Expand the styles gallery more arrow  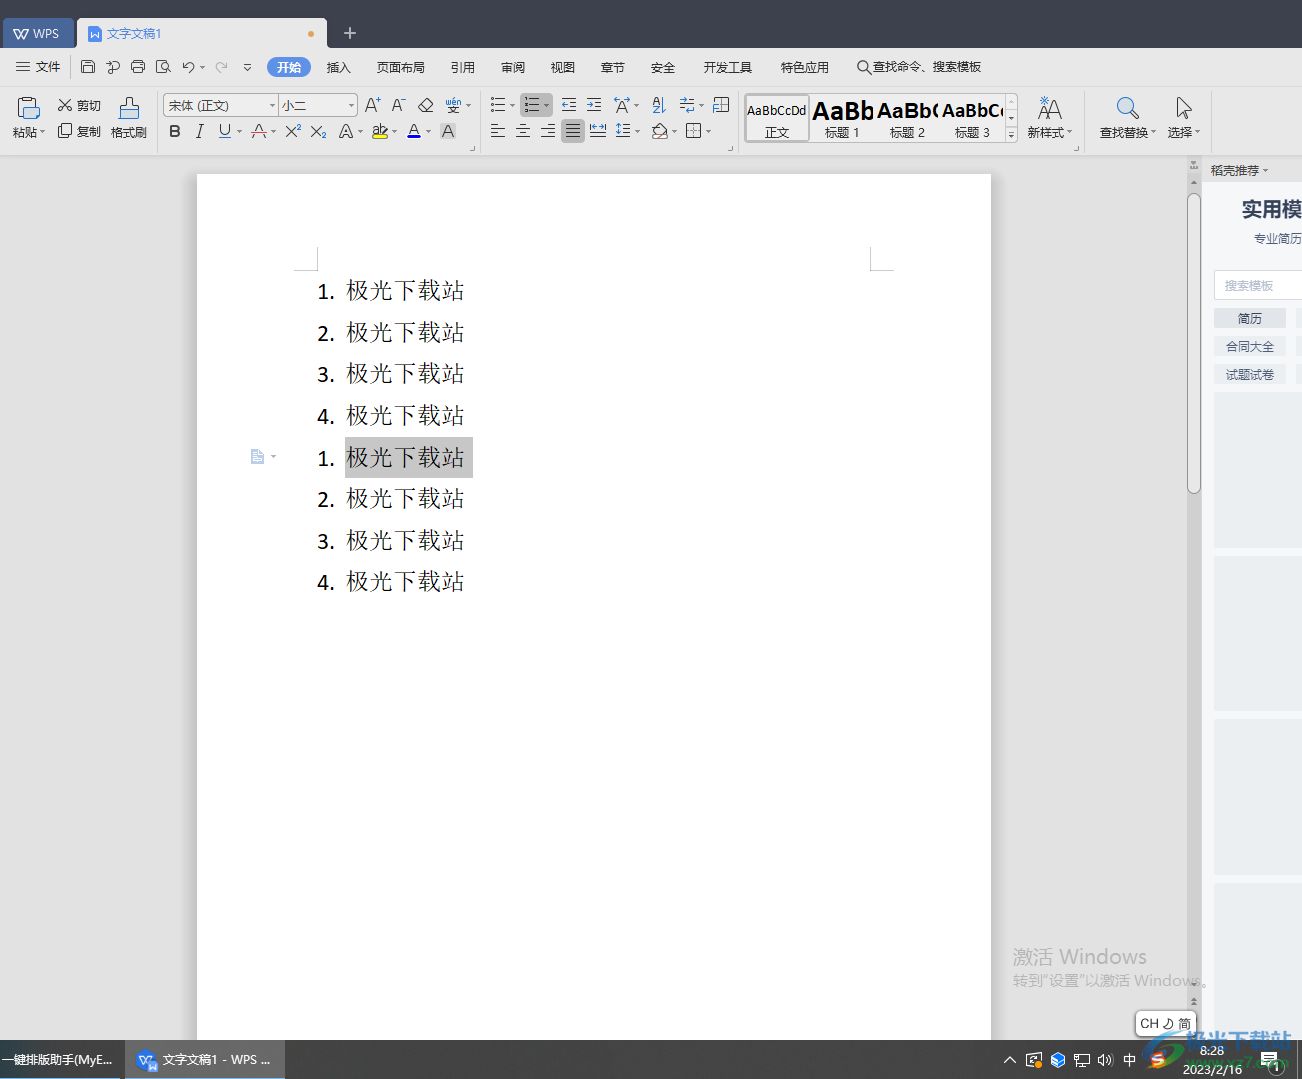[x=1011, y=135]
